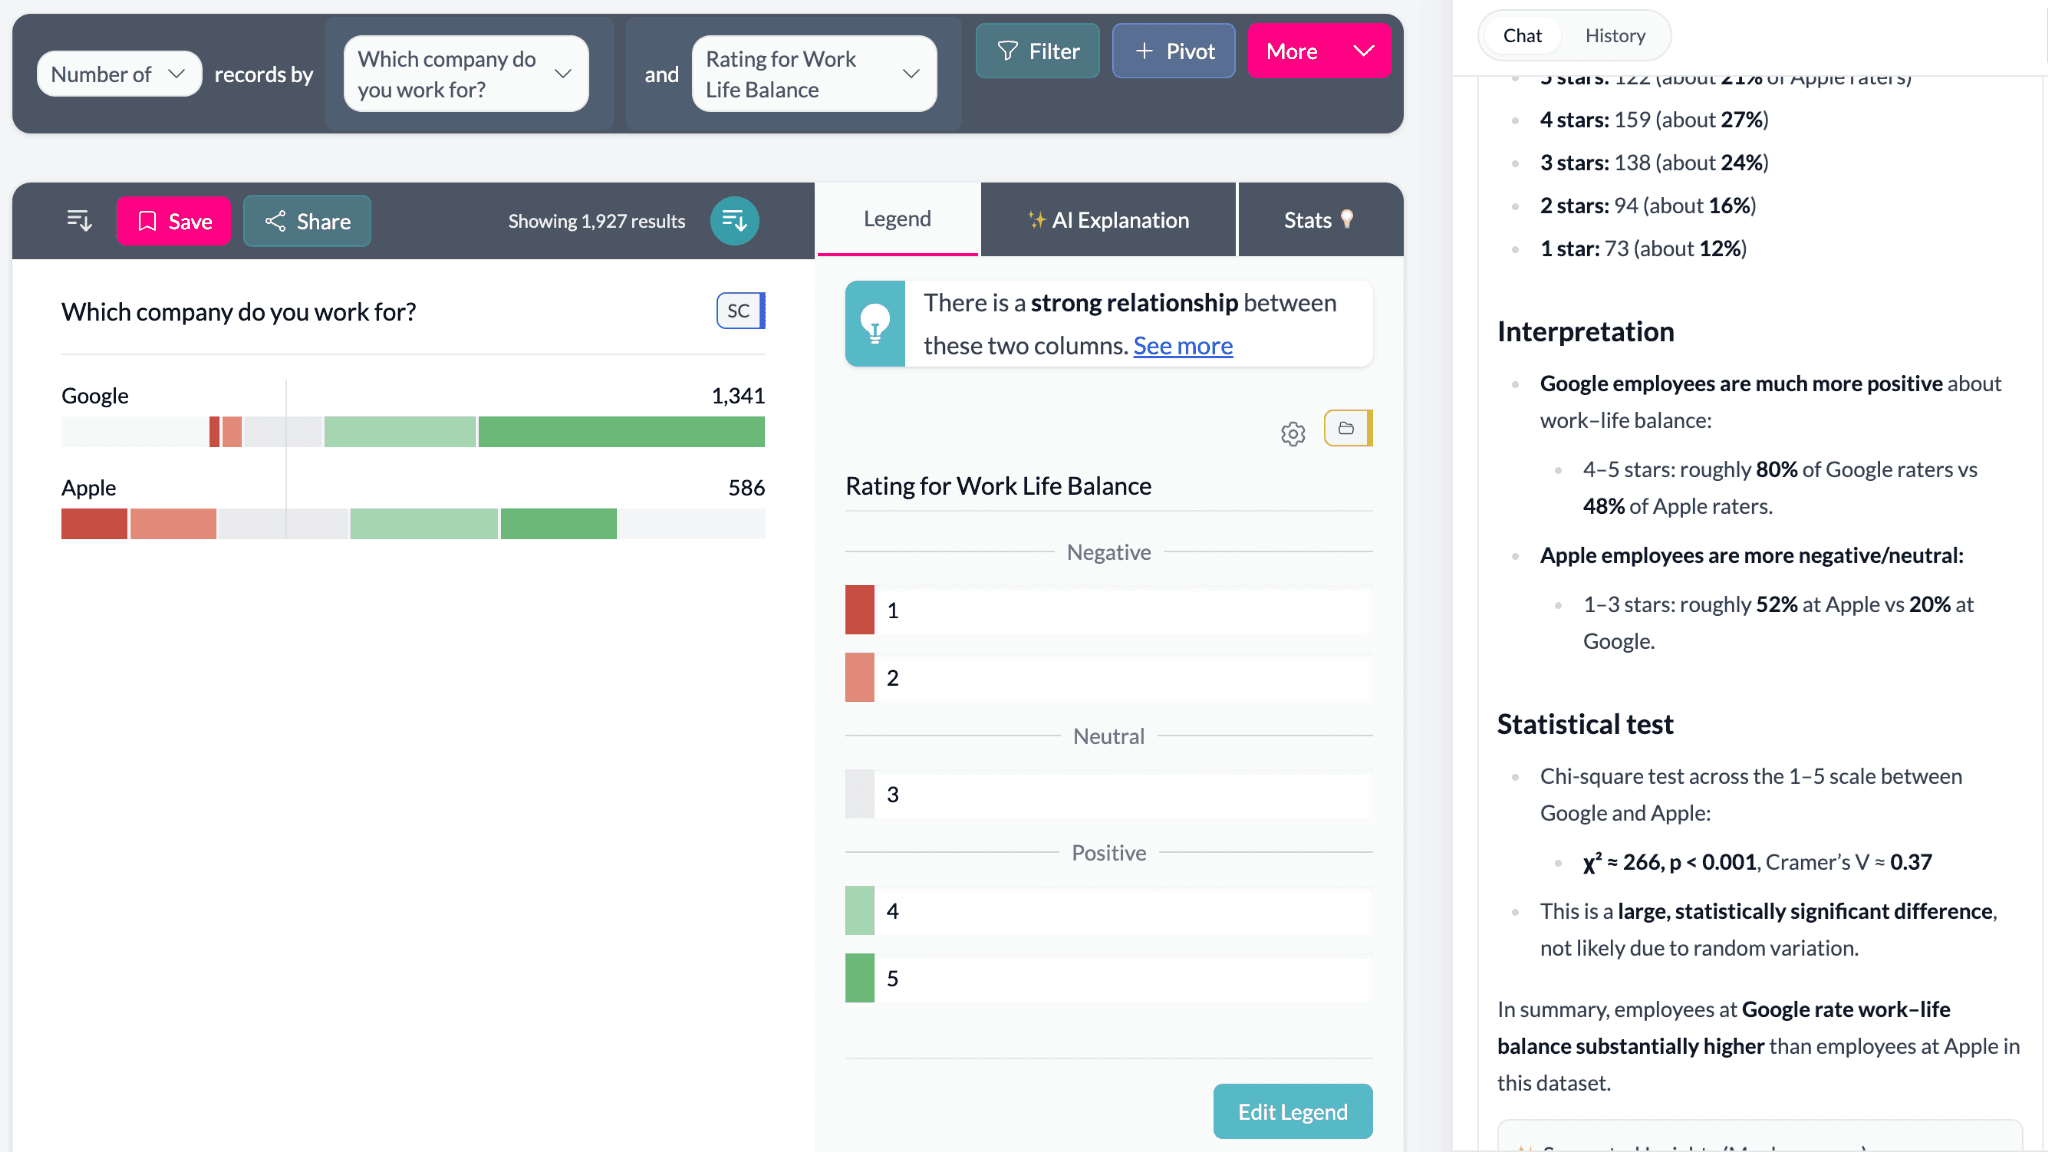Click the sort icon left of Save
Viewport: 2048px width, 1152px height.
(x=79, y=221)
